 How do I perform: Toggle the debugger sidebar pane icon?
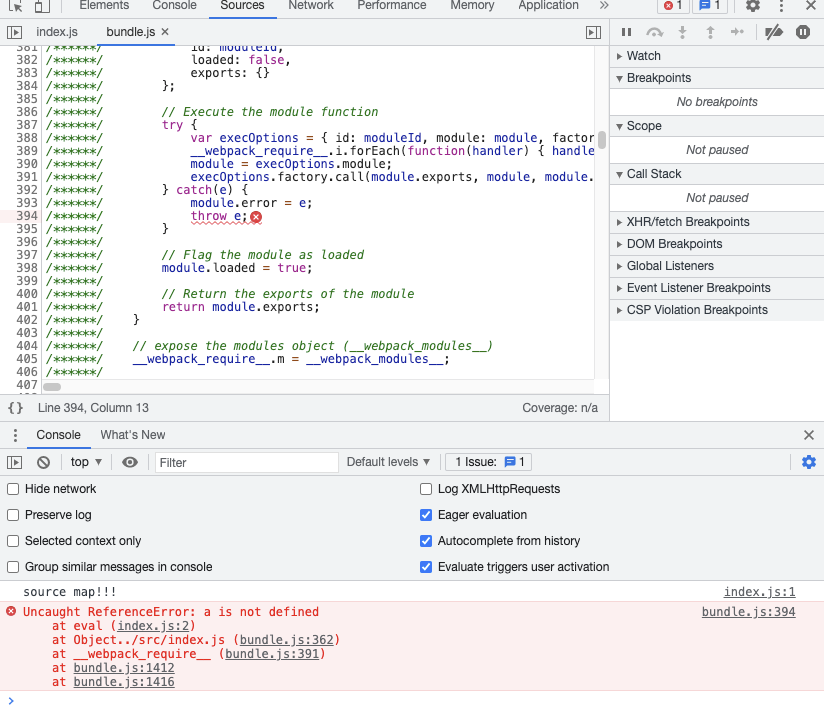tap(593, 33)
